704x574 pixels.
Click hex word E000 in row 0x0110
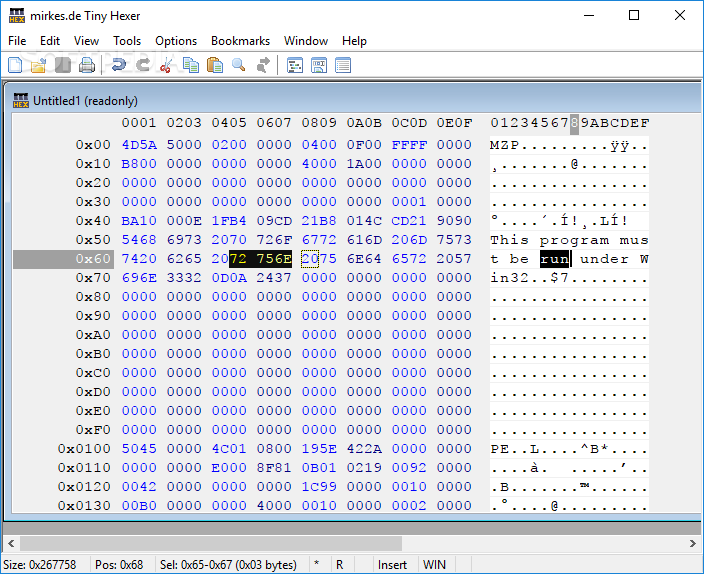229,468
